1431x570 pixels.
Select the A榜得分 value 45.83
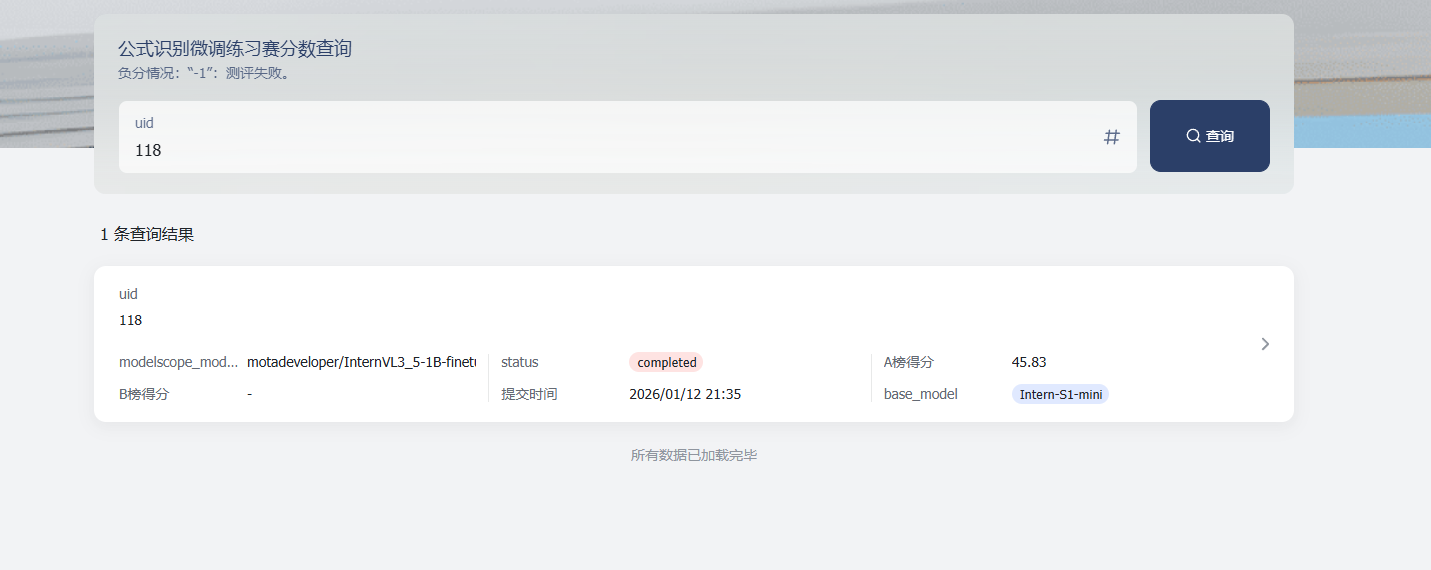[1029, 362]
